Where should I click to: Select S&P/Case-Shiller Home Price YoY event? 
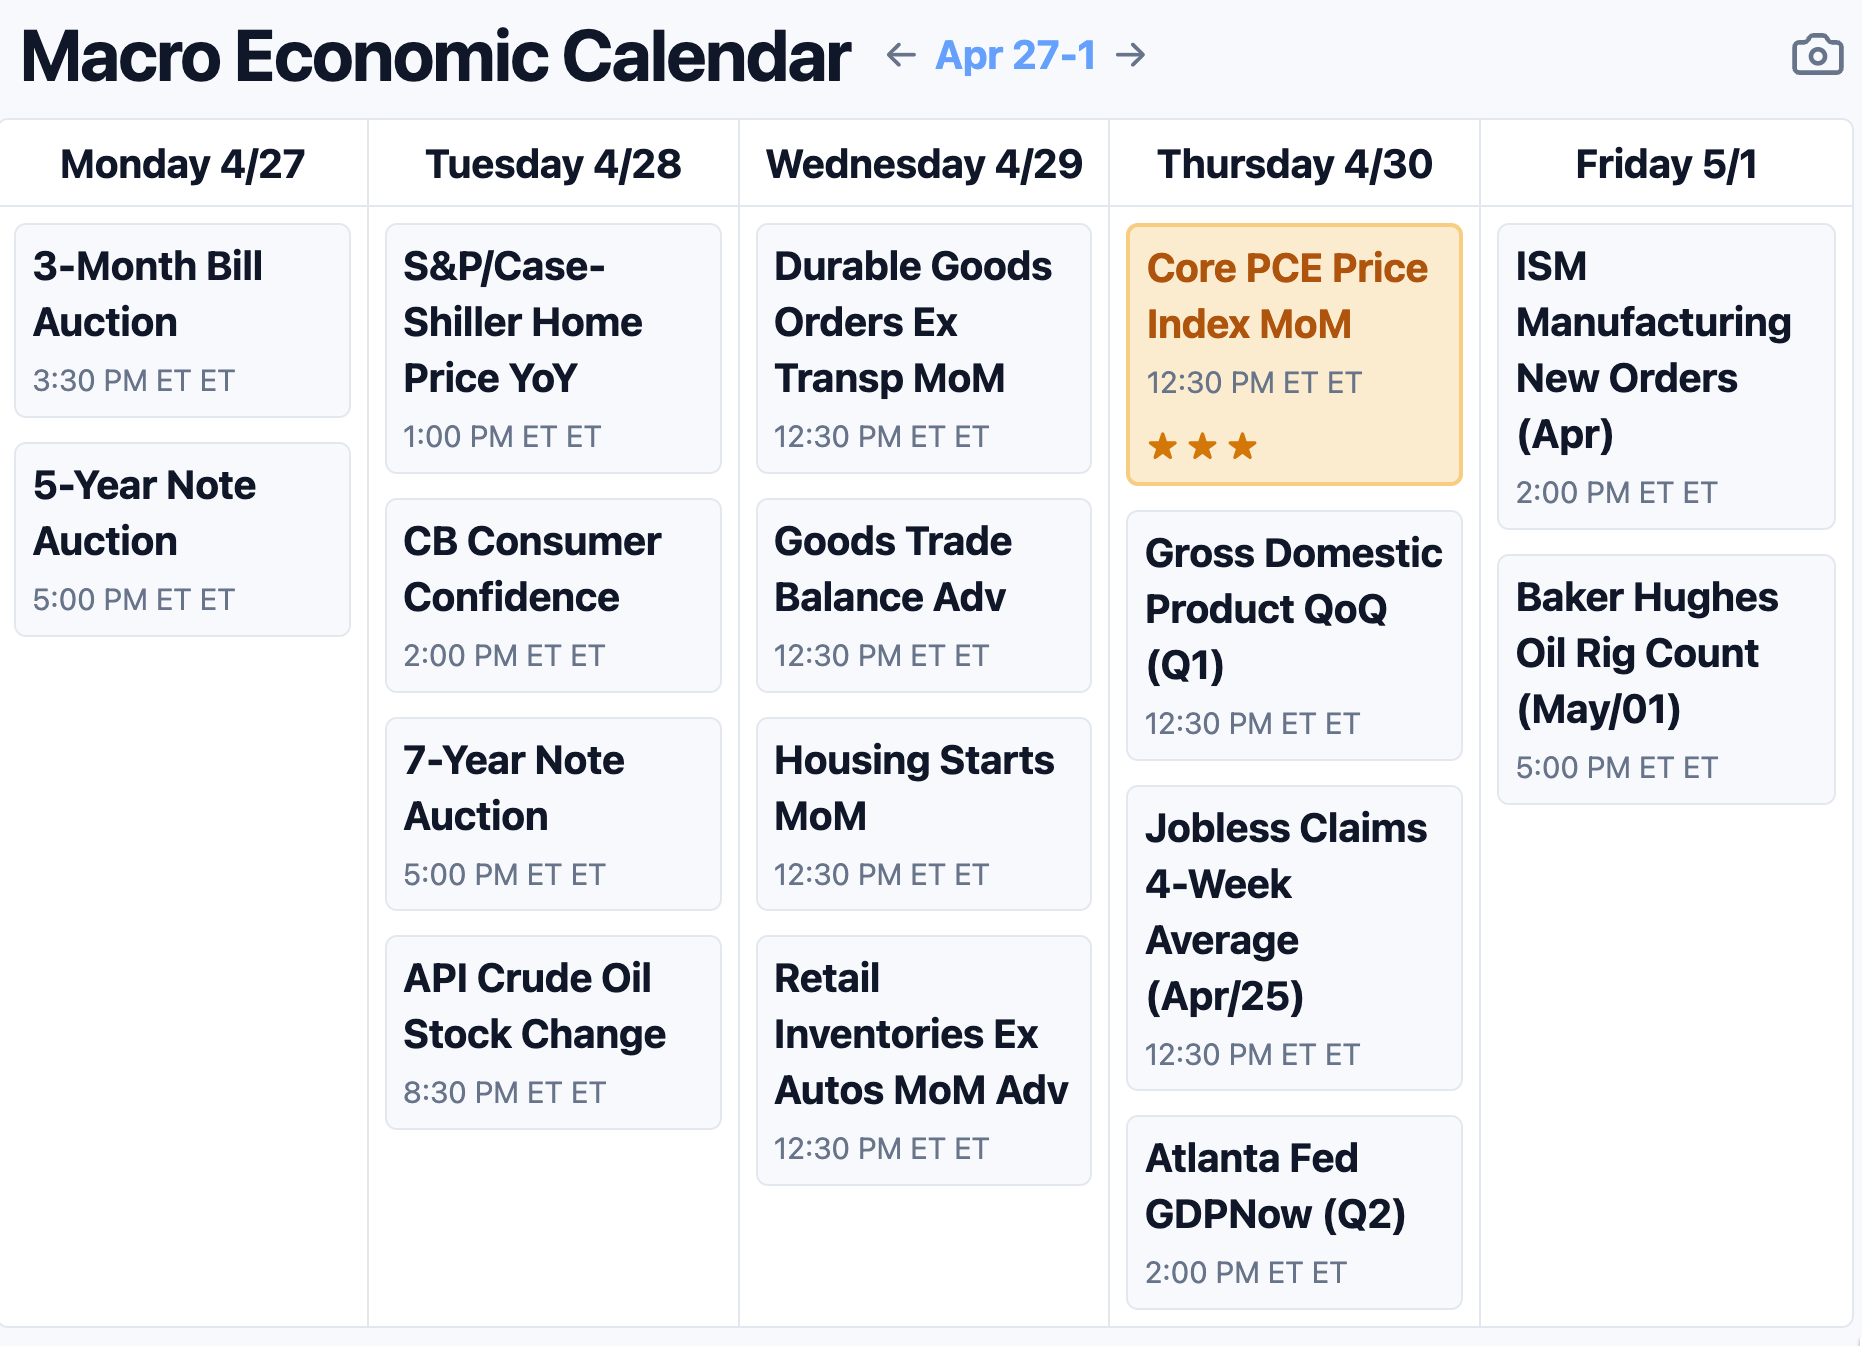pos(553,348)
